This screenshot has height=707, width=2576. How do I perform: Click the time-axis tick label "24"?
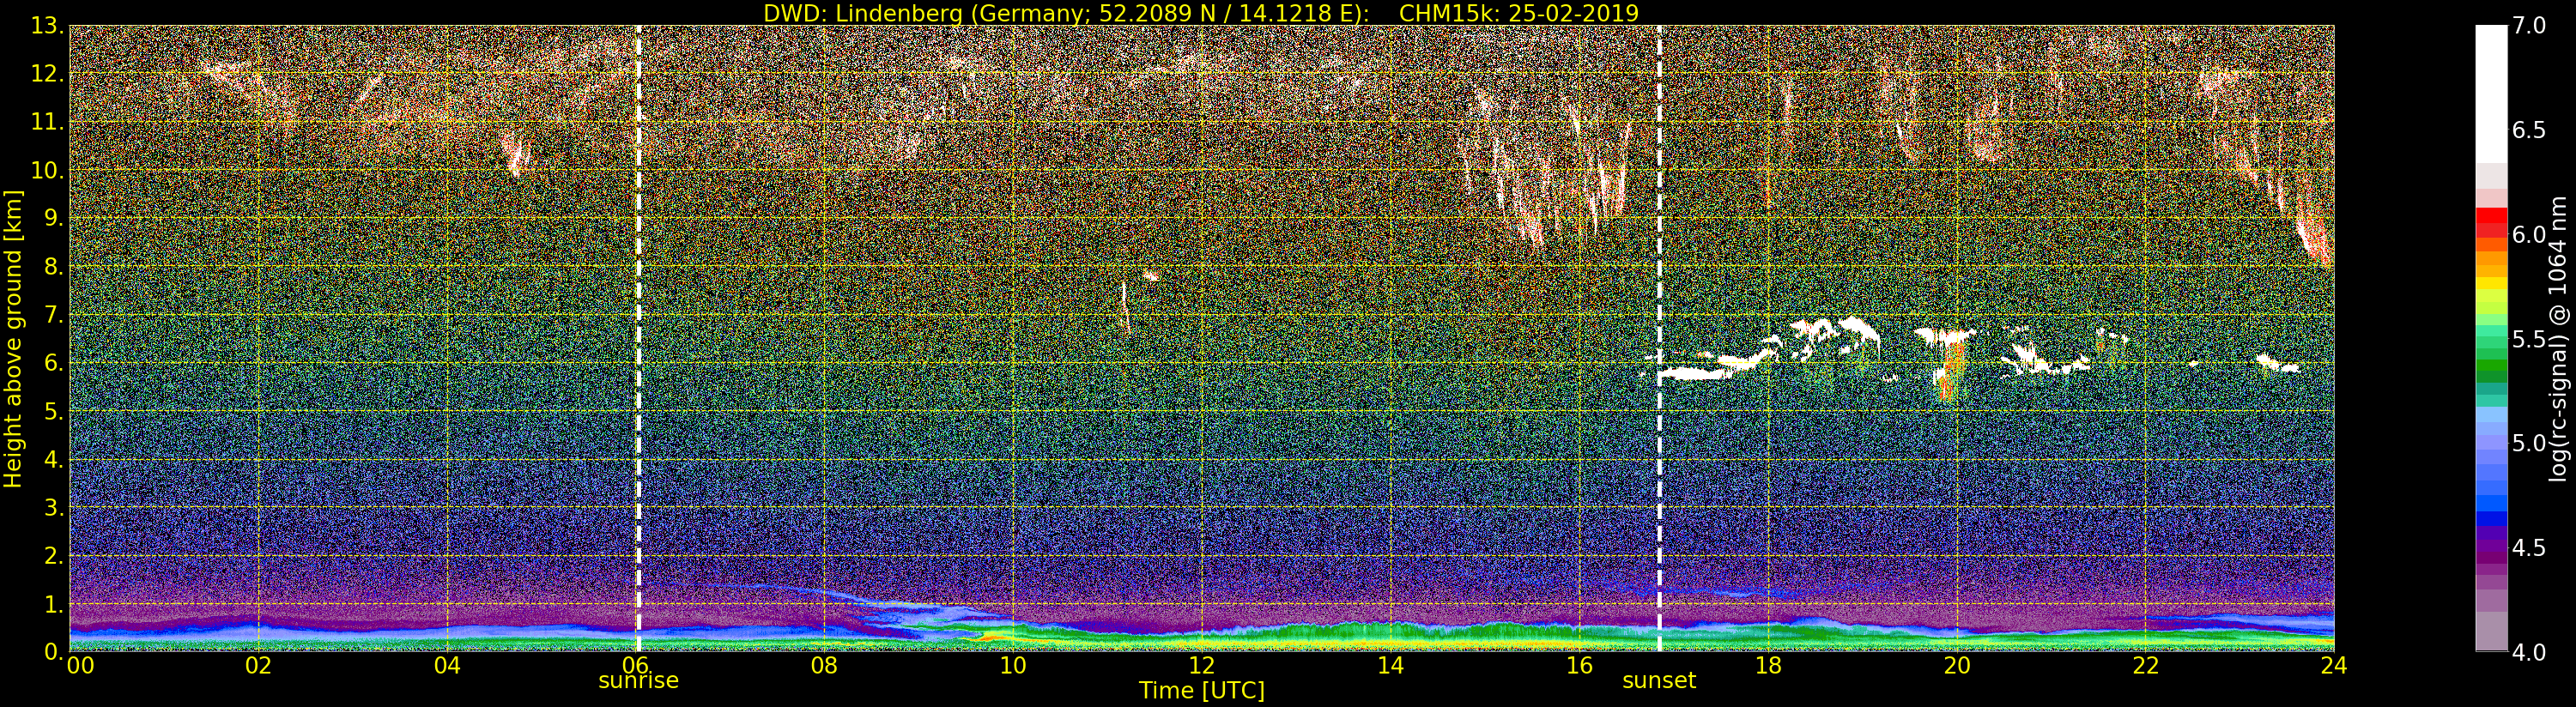(2334, 666)
